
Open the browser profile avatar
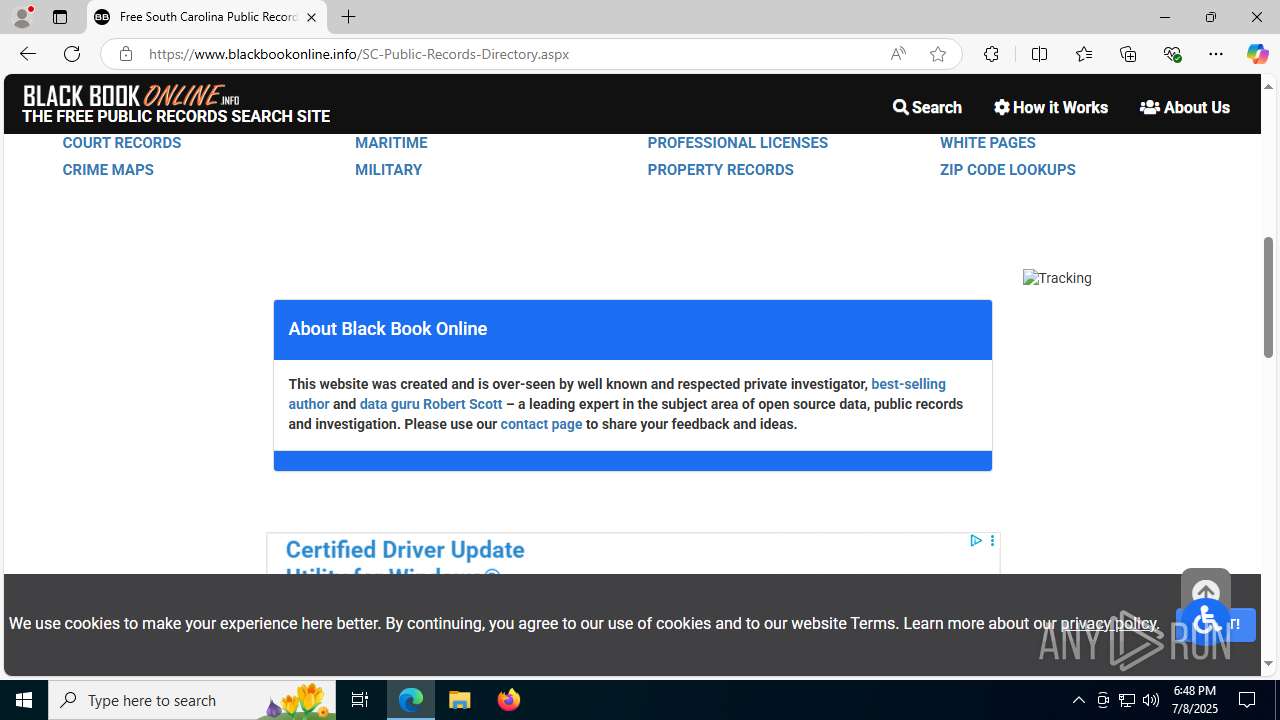[22, 17]
